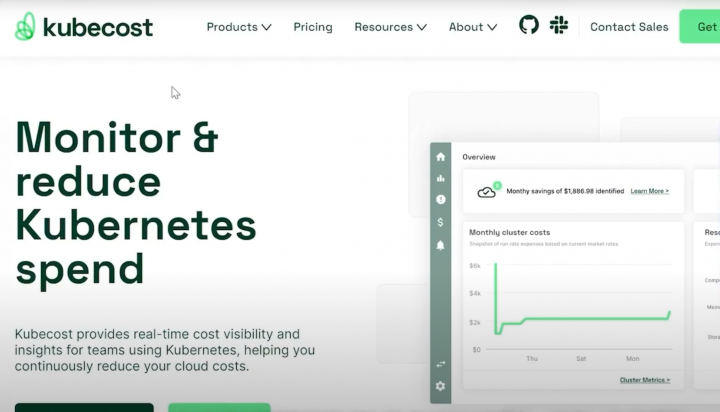The image size is (720, 412).
Task: Expand the Products dropdown menu
Action: [238, 27]
